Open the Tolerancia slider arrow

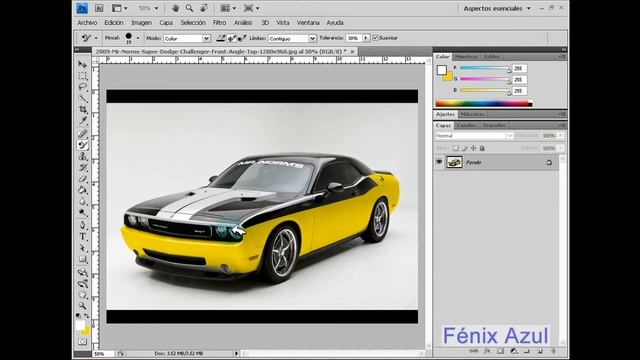[366, 38]
